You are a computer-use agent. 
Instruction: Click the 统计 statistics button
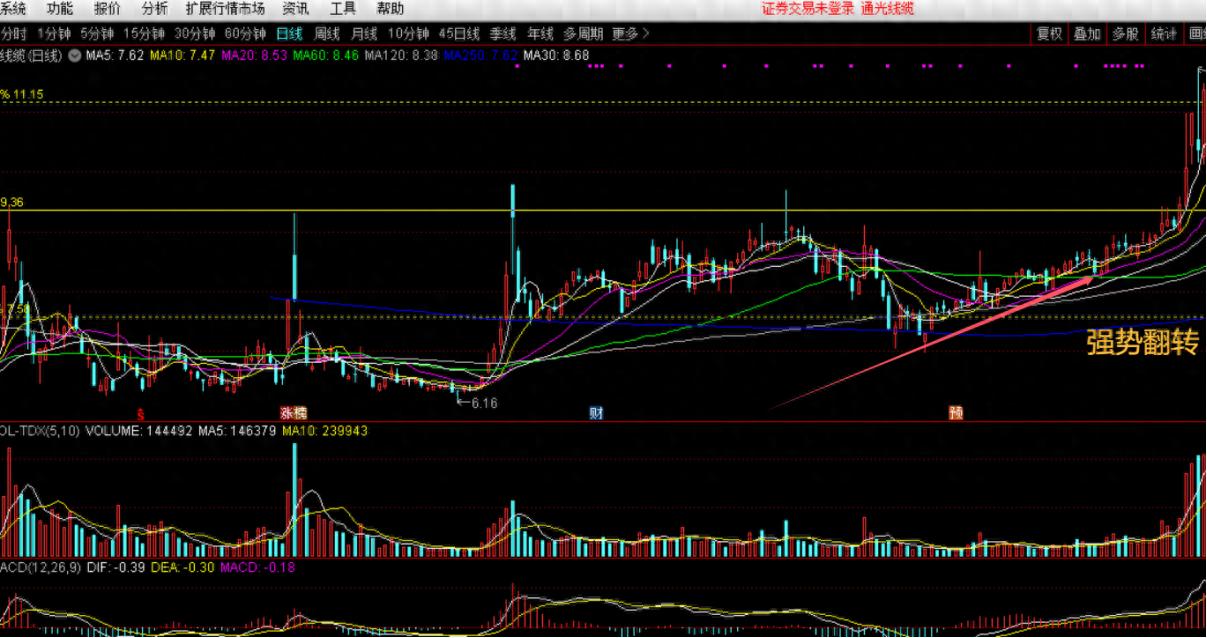[x=1163, y=34]
